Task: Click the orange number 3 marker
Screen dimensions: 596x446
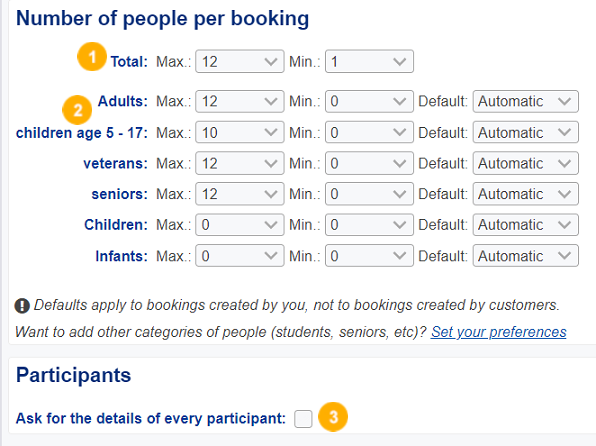Action: pos(333,417)
